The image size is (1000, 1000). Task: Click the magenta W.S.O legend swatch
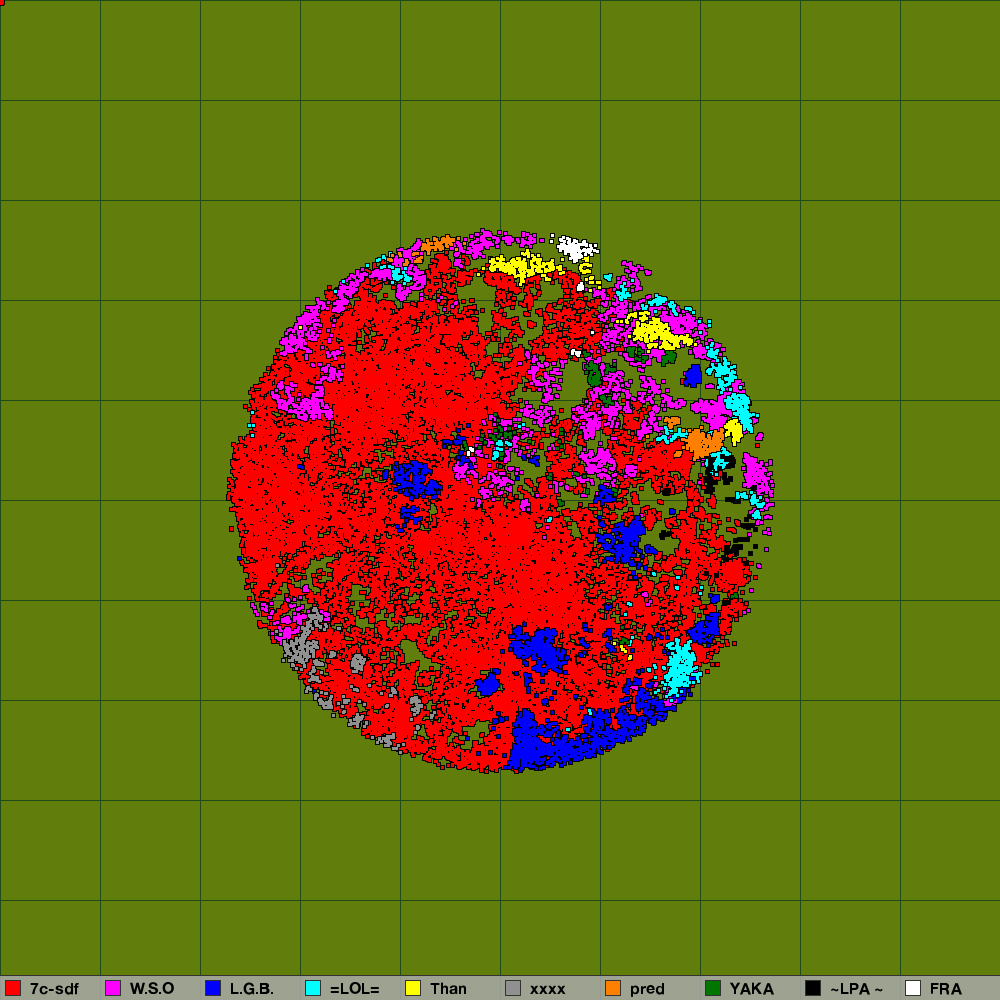[x=113, y=988]
